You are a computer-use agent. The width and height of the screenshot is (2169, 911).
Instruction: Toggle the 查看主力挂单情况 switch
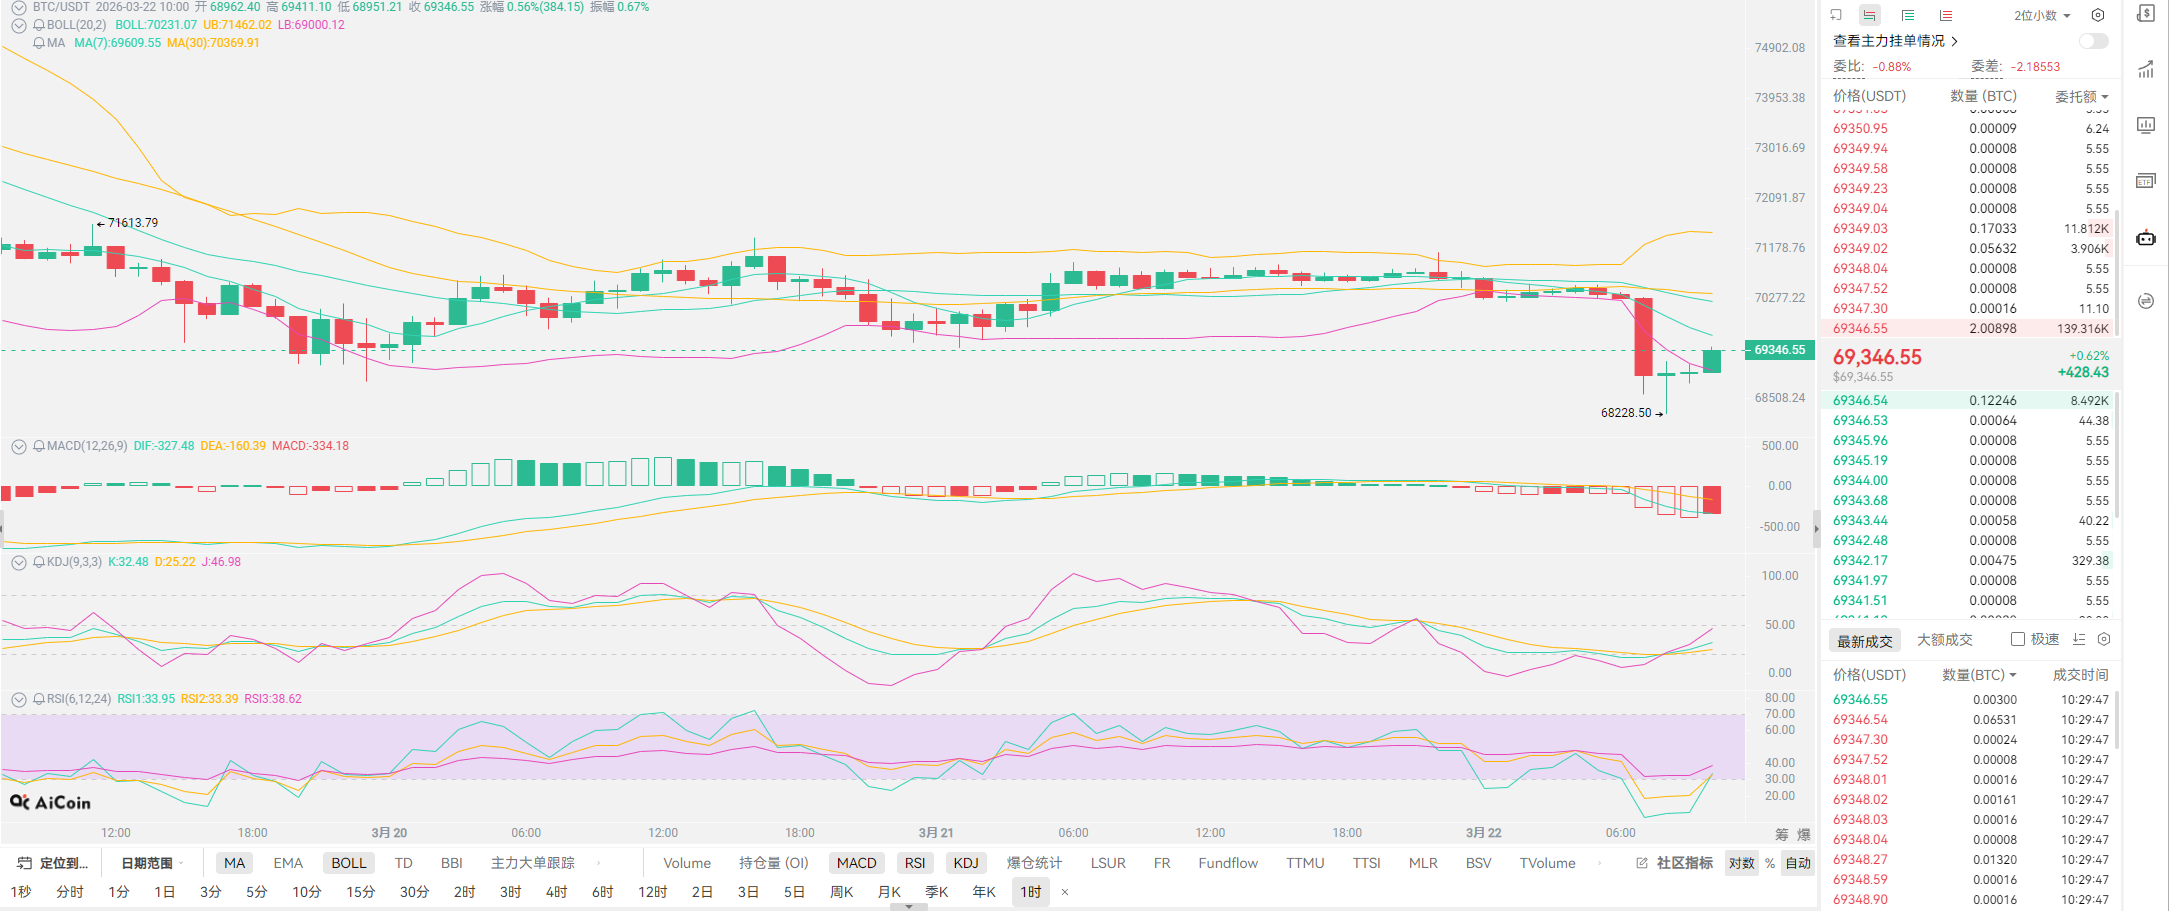pyautogui.click(x=2092, y=41)
